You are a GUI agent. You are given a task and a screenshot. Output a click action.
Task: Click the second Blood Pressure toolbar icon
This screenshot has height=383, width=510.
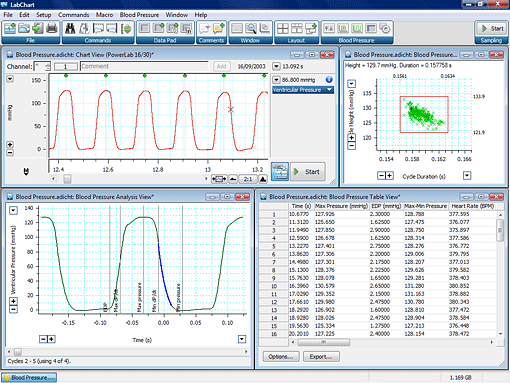point(343,28)
